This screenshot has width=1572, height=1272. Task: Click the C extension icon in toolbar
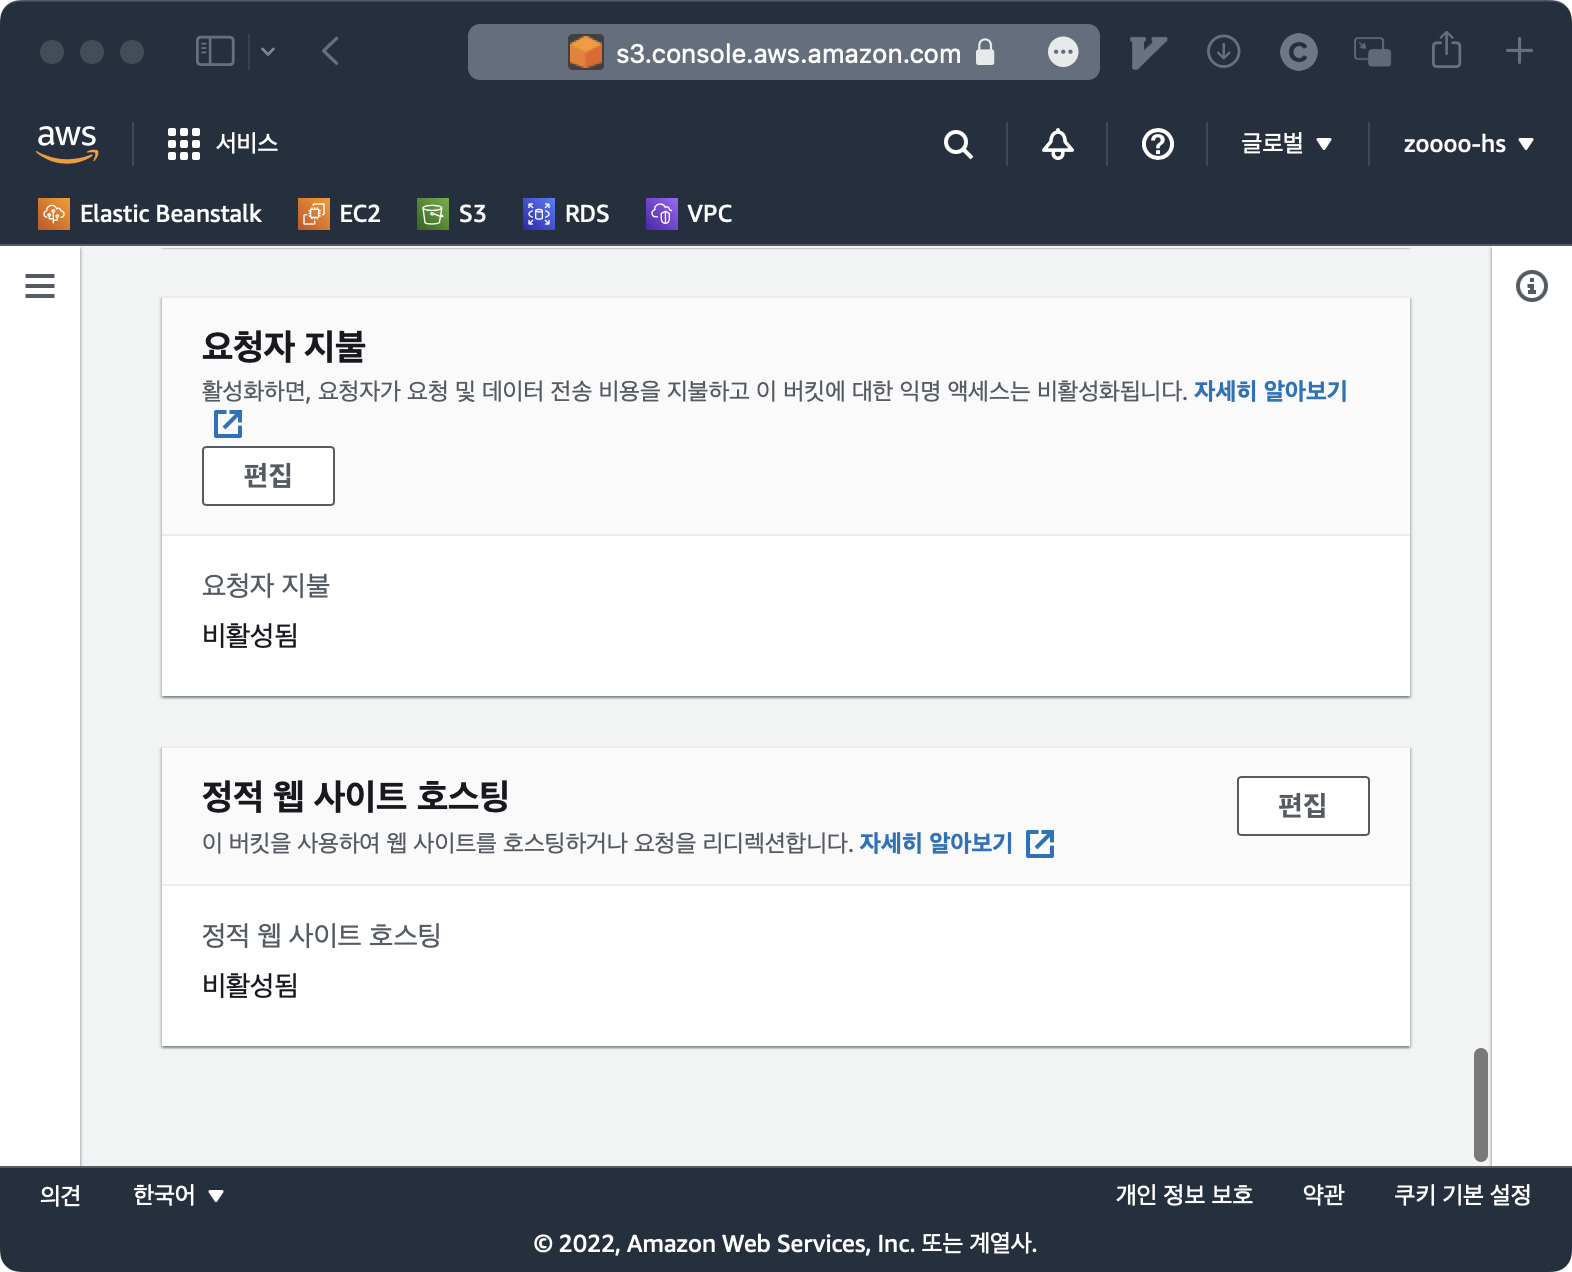[1298, 51]
